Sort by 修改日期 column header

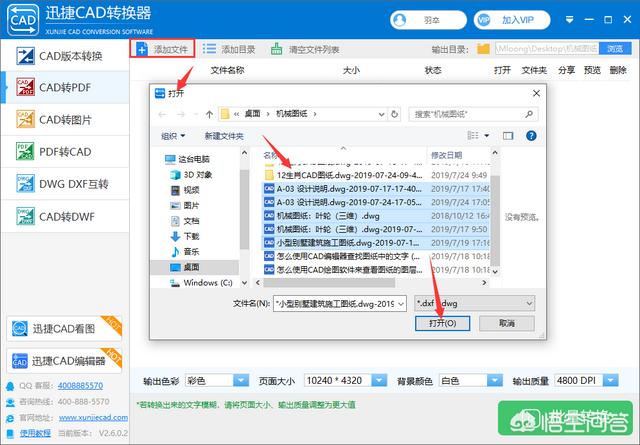[447, 155]
